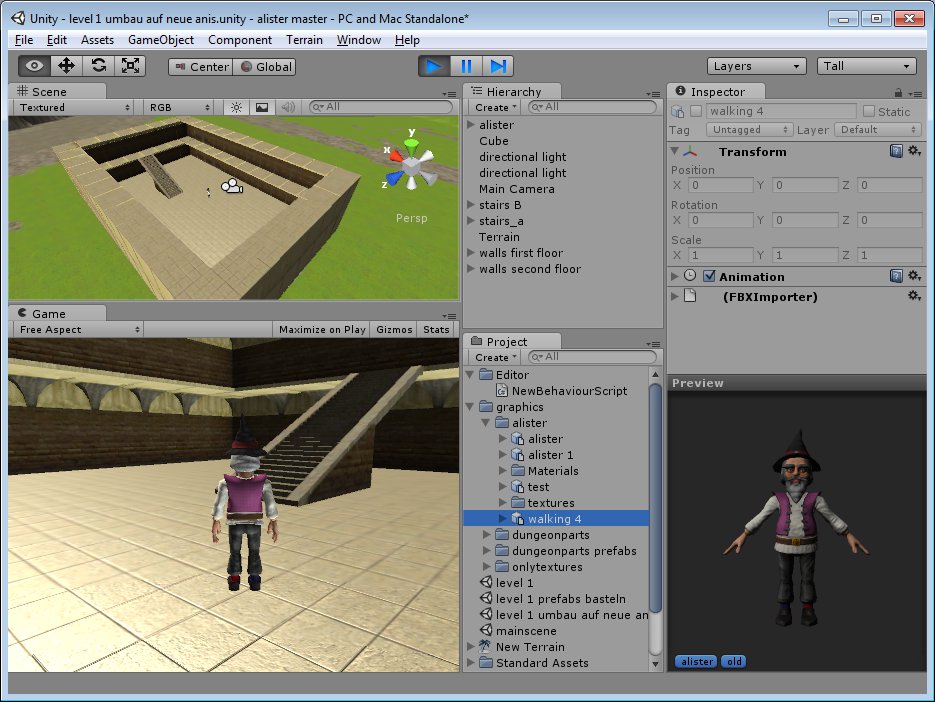Click the Stats button

tap(436, 329)
